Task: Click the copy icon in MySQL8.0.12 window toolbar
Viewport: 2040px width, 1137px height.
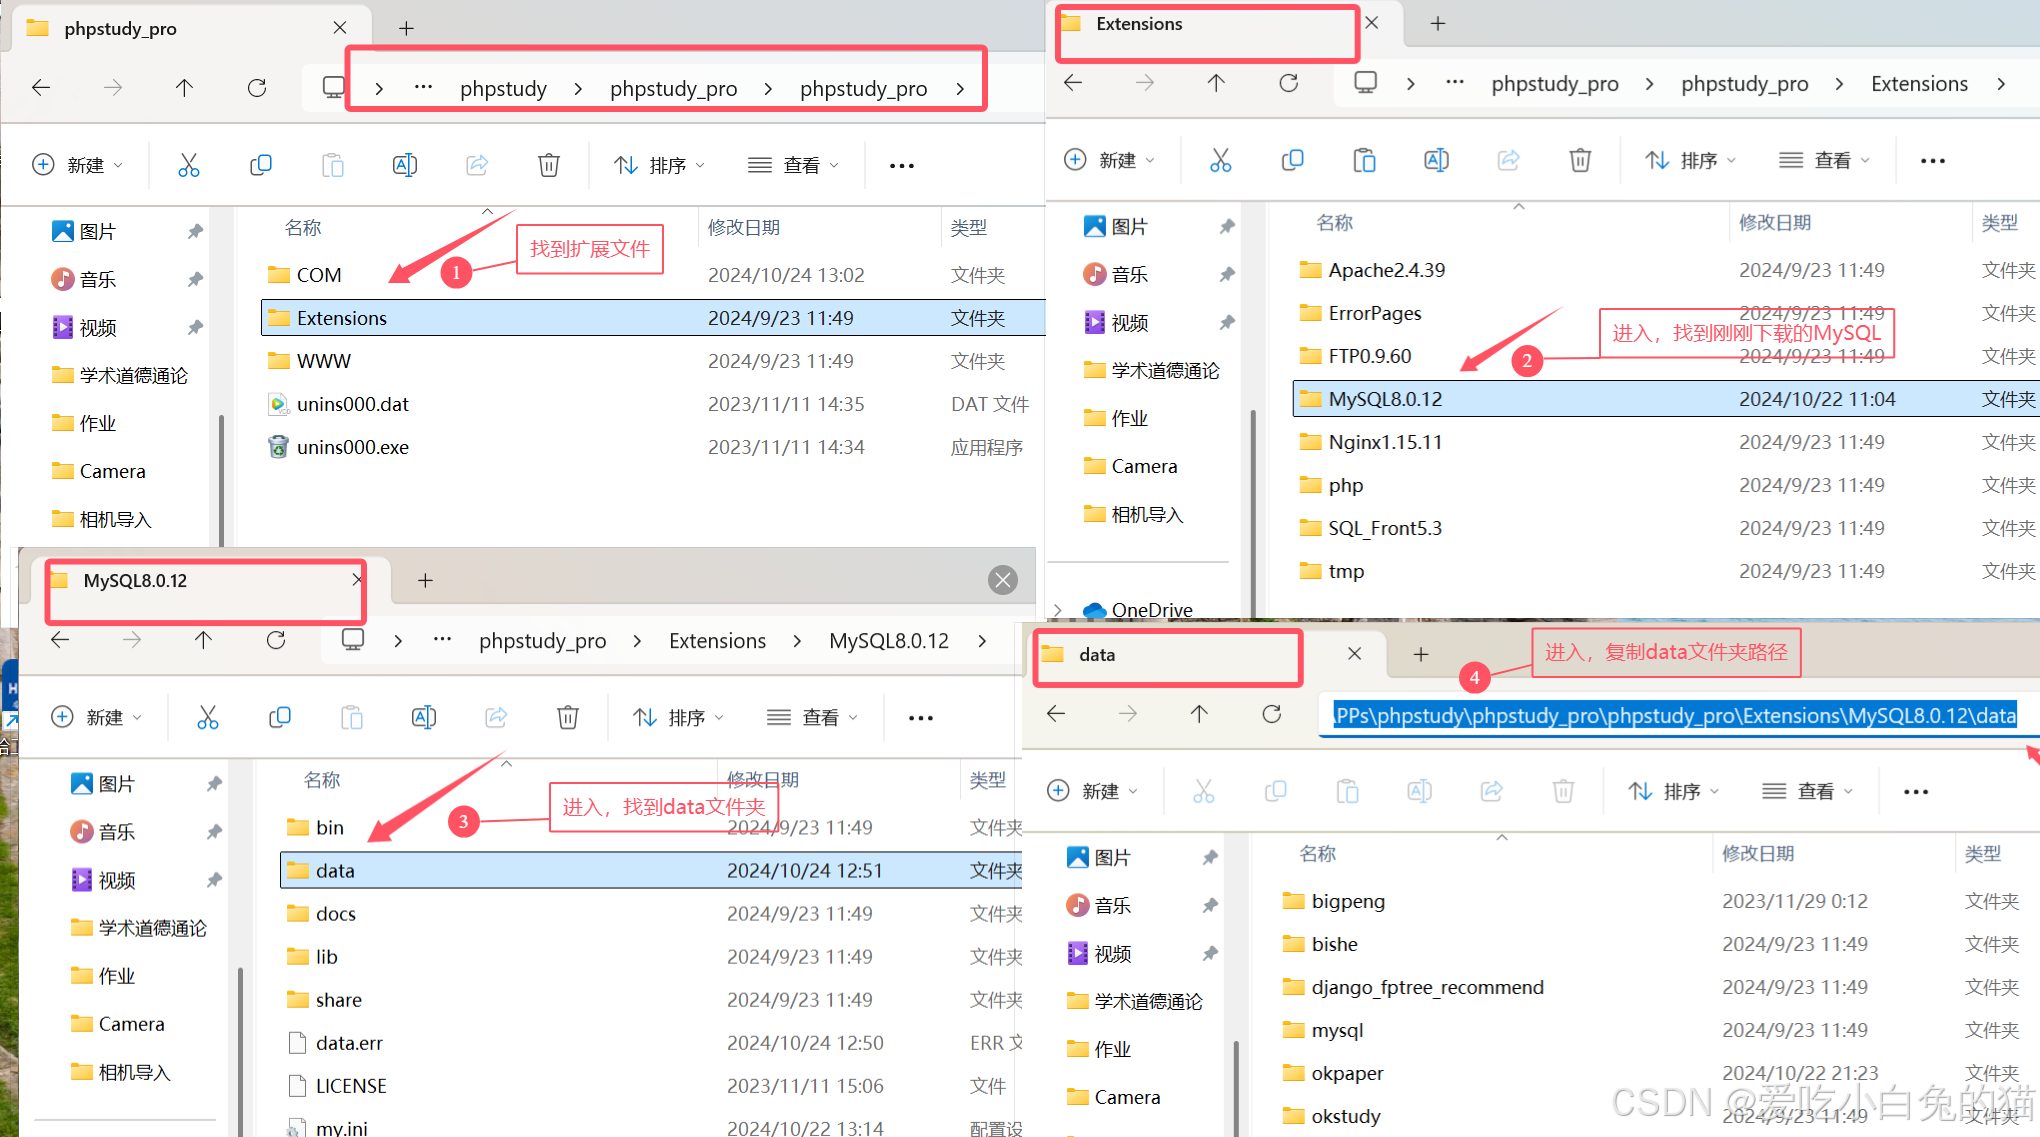Action: pos(280,717)
